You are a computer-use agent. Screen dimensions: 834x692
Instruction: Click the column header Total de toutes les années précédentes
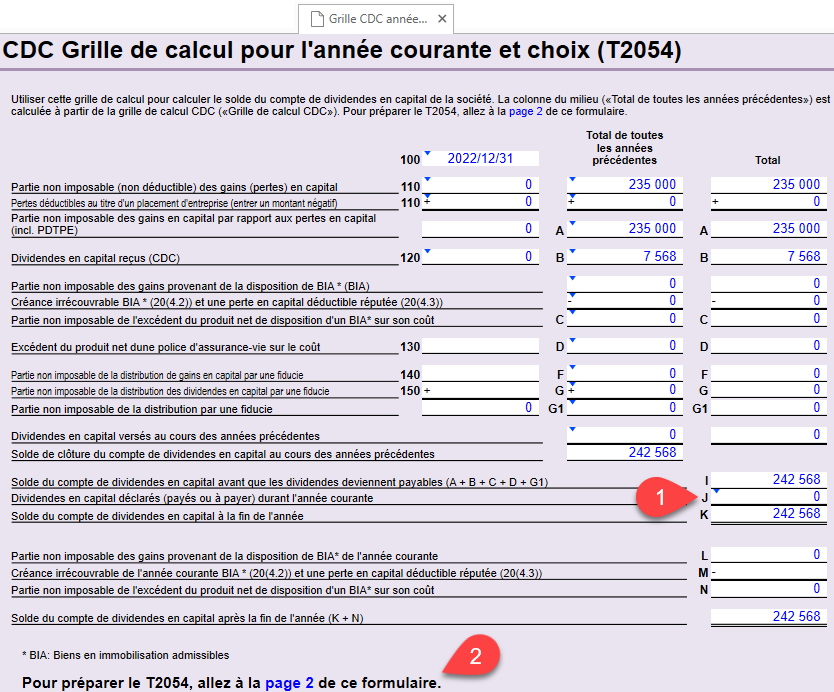coord(625,148)
